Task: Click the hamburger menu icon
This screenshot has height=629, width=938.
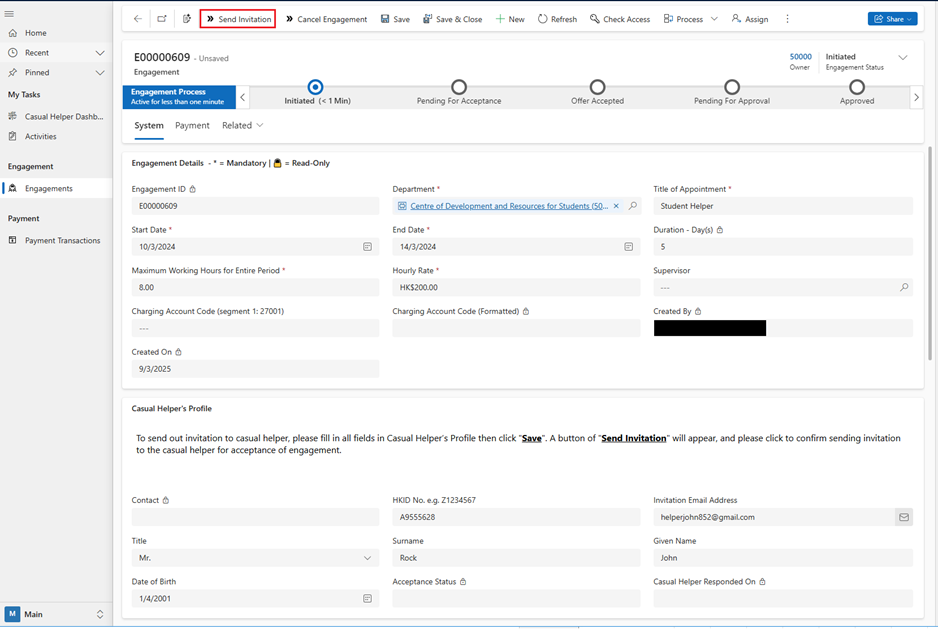Action: point(10,14)
